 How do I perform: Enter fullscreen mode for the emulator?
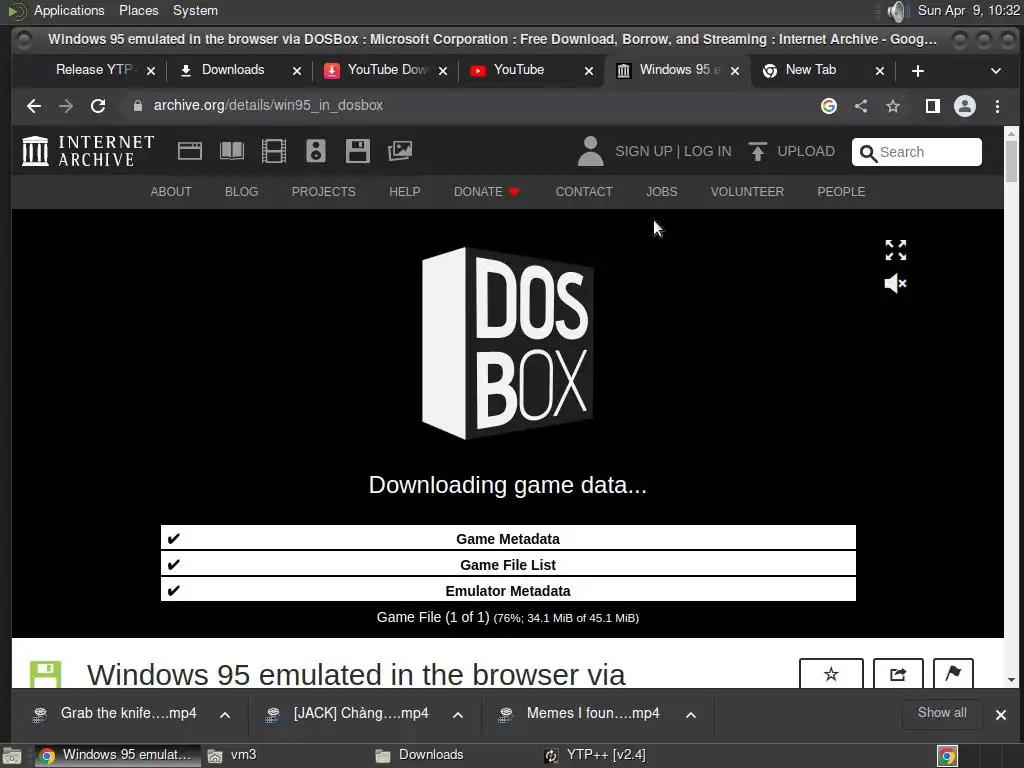click(895, 250)
